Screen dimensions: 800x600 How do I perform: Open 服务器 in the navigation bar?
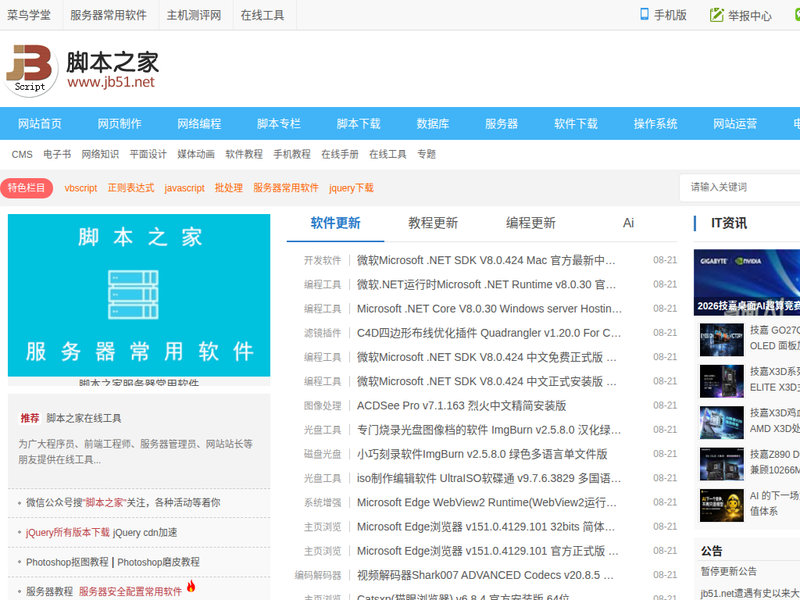click(501, 123)
